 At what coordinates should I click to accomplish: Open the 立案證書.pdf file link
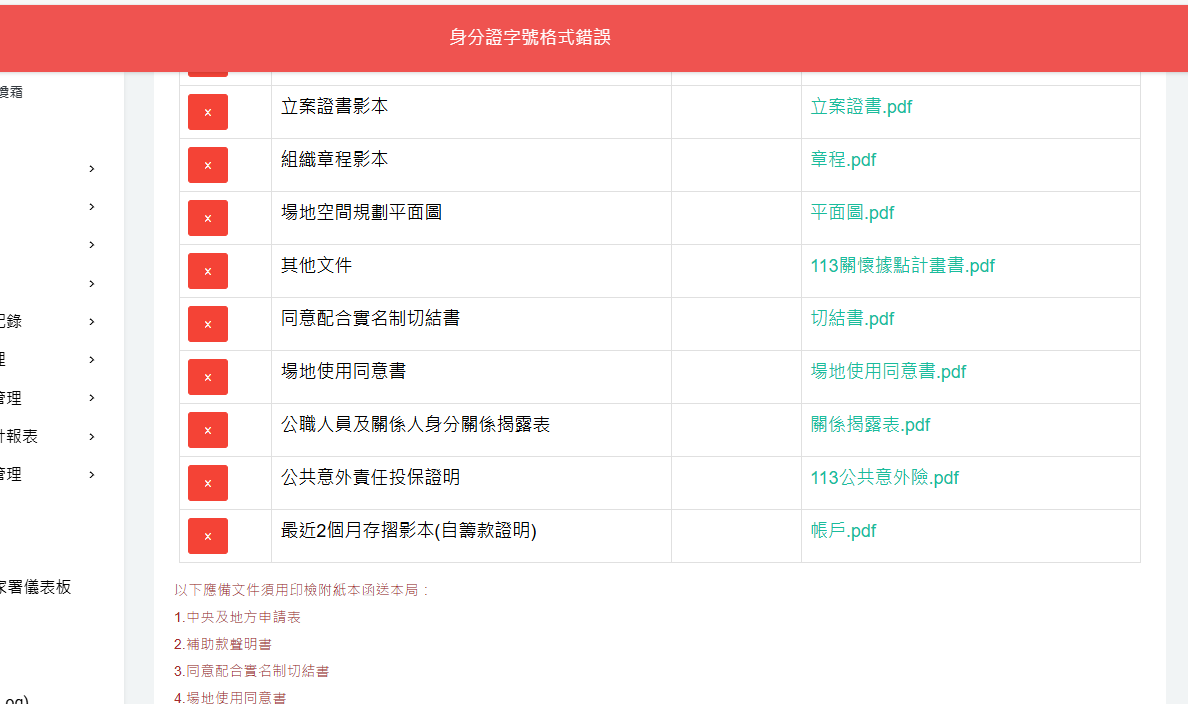[x=861, y=107]
